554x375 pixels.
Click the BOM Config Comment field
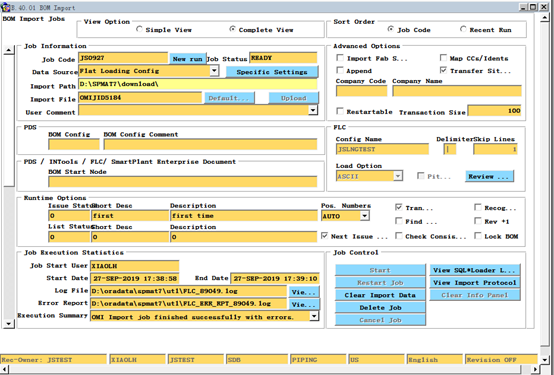(210, 144)
